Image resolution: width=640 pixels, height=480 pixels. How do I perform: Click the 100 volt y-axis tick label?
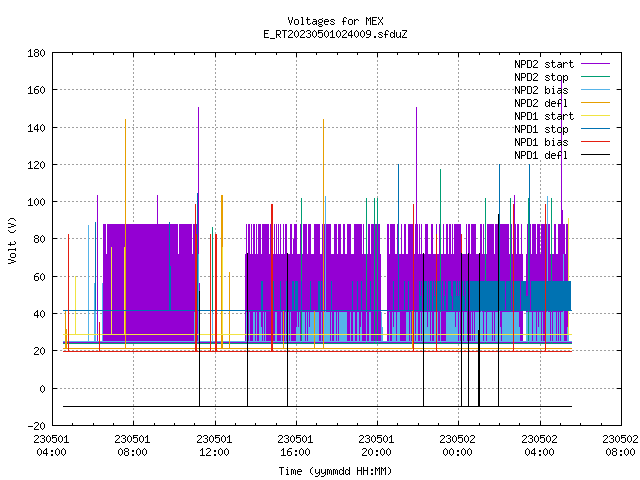36,202
